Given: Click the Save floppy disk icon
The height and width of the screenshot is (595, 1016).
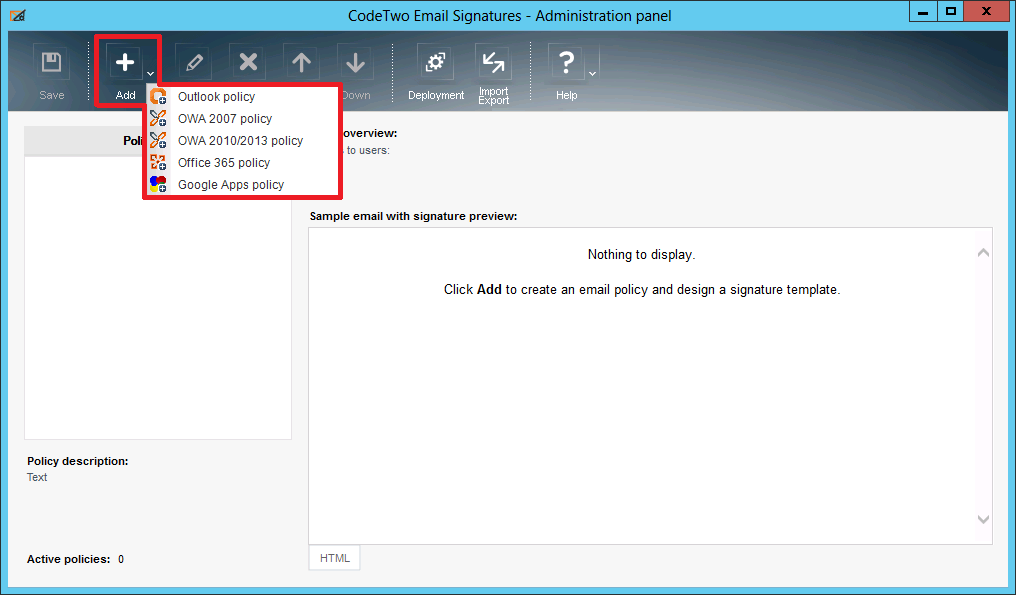Looking at the screenshot, I should 51,63.
